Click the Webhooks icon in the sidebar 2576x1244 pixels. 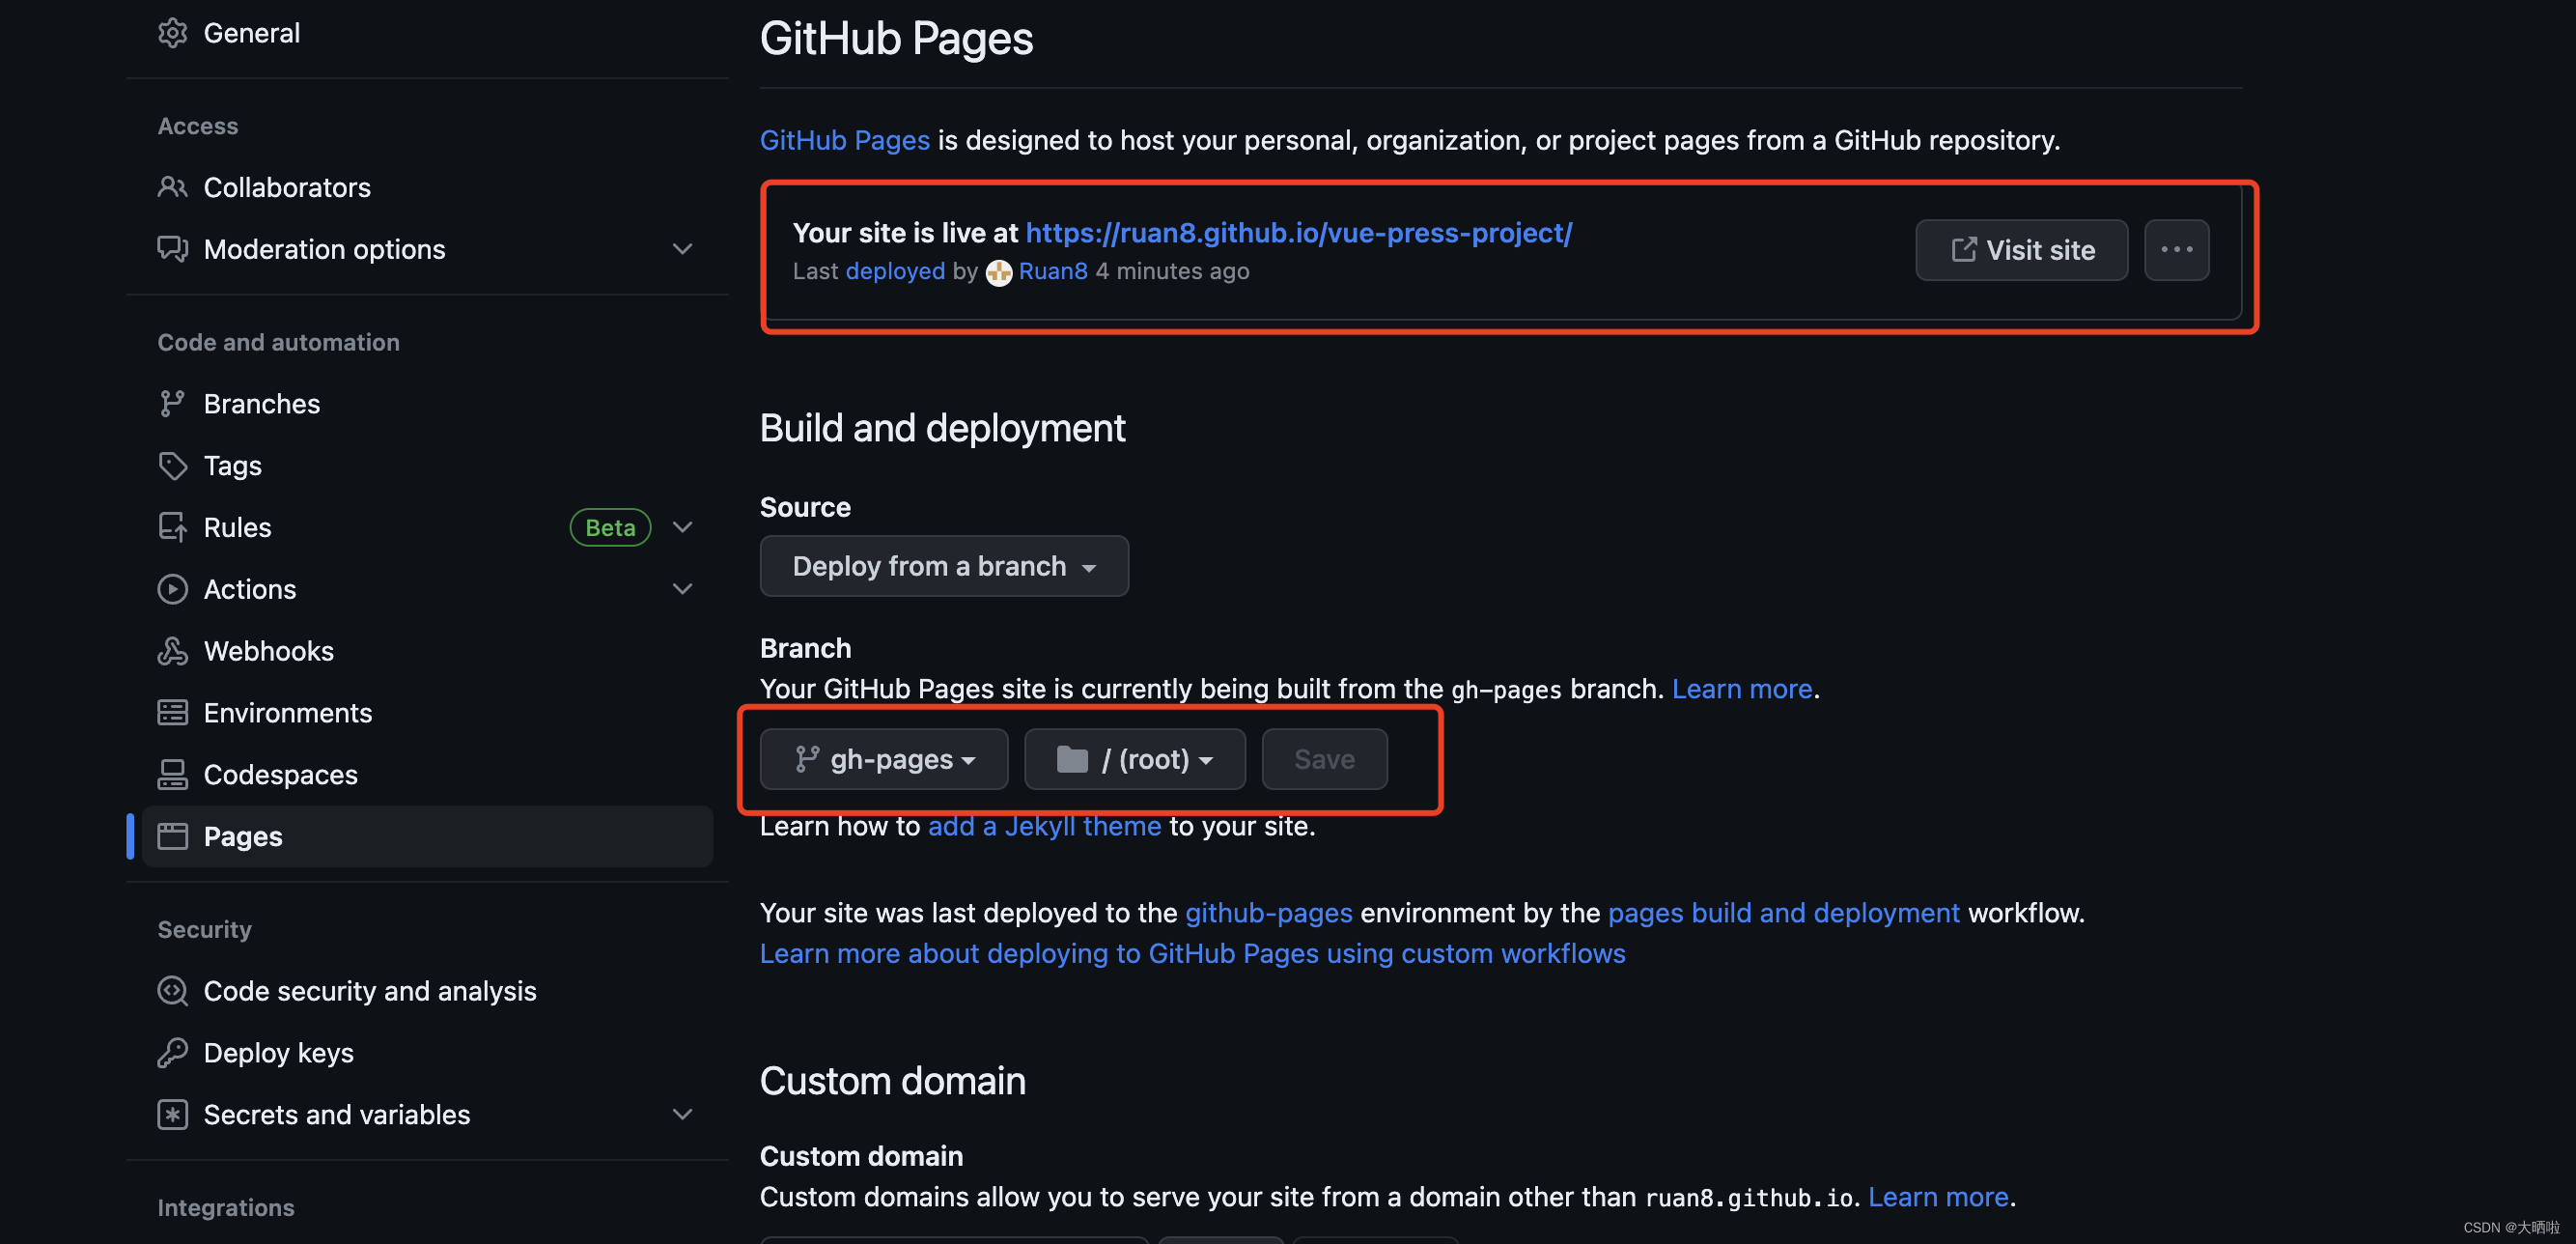pos(172,651)
